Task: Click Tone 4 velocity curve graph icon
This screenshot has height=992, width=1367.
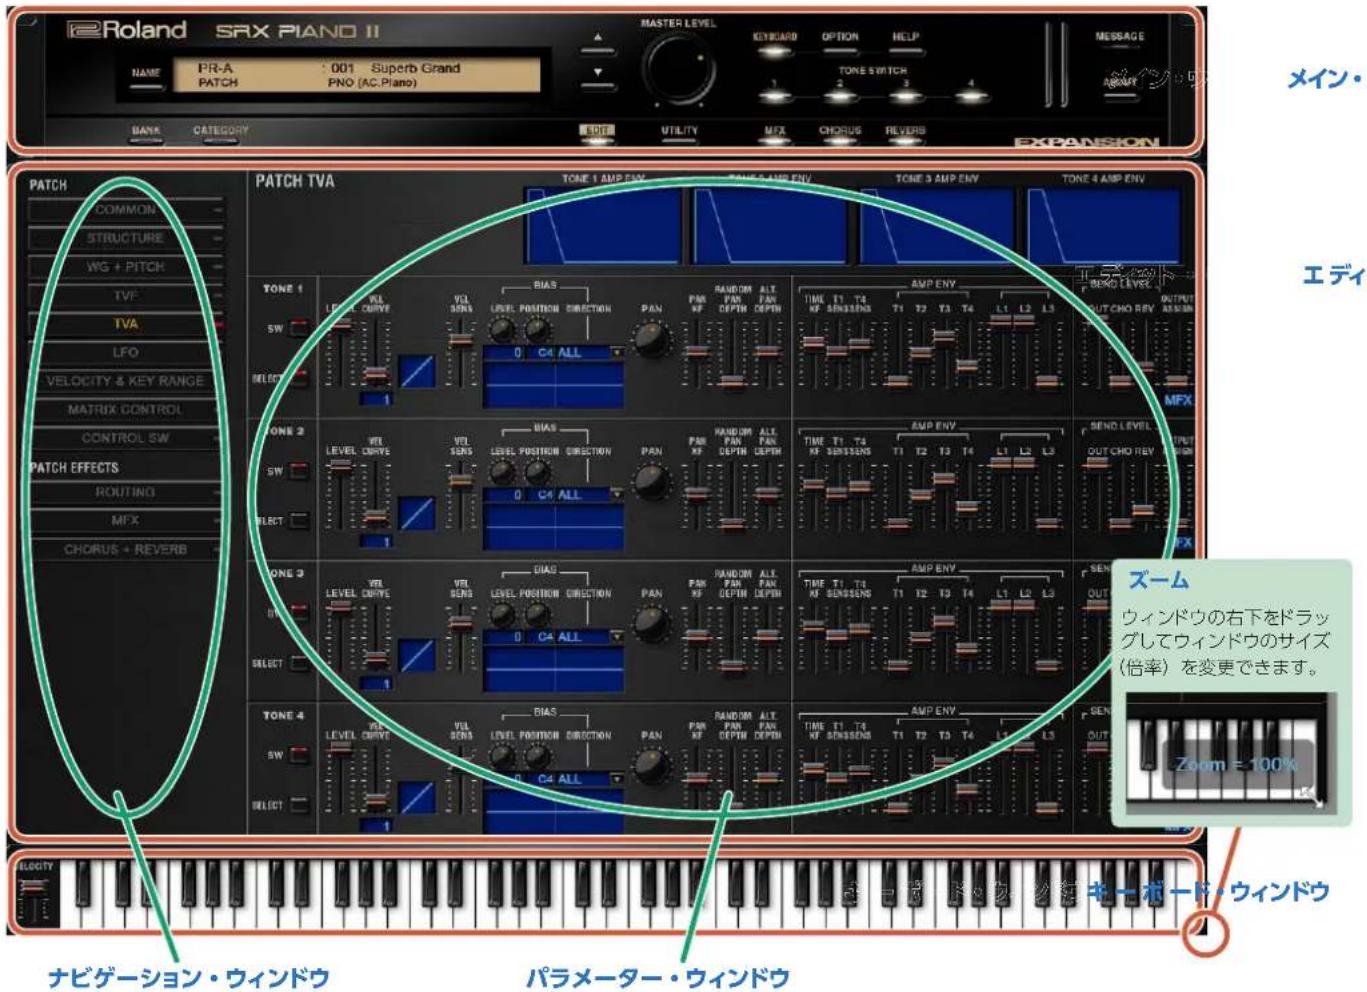Action: (417, 798)
